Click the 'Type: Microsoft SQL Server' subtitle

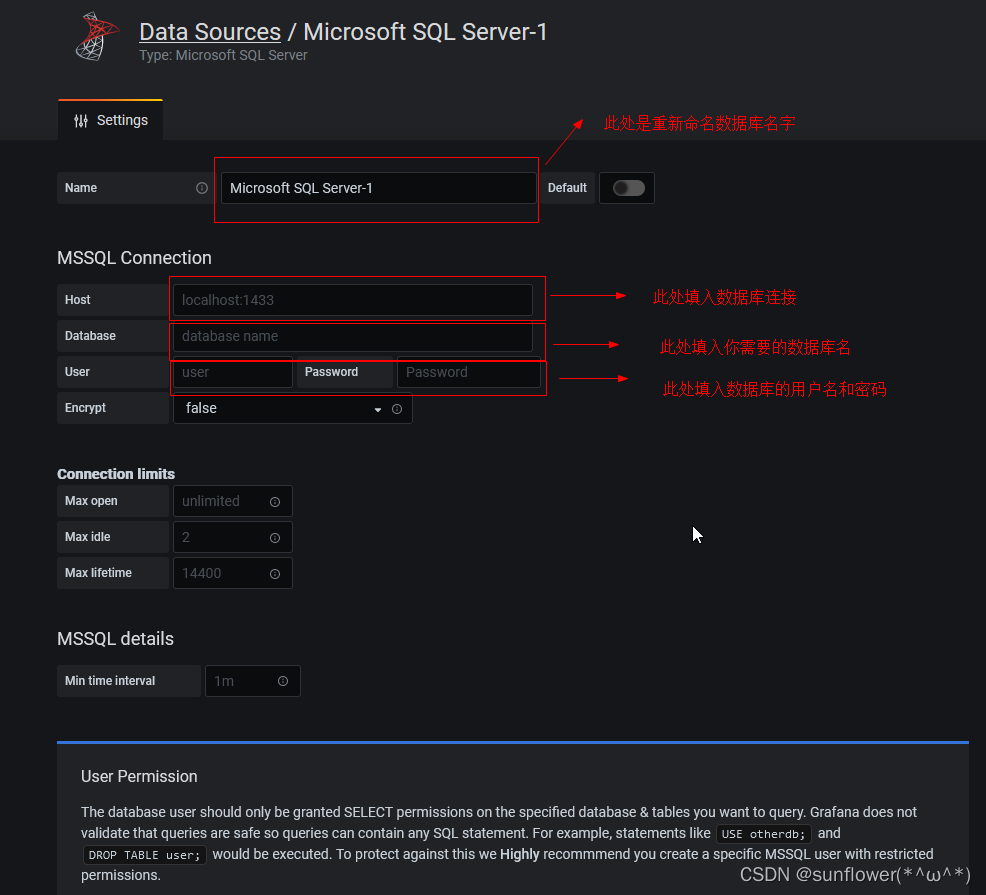[223, 55]
